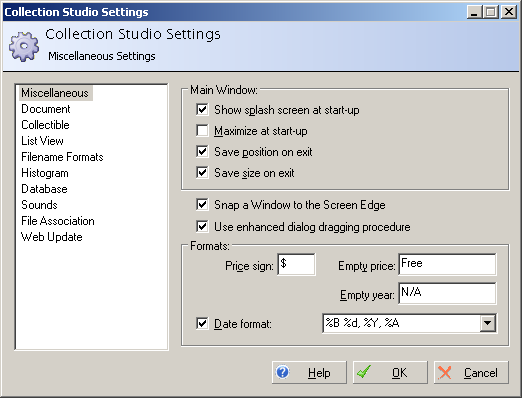
Task: Click the red X icon on Cancel
Action: pos(445,372)
